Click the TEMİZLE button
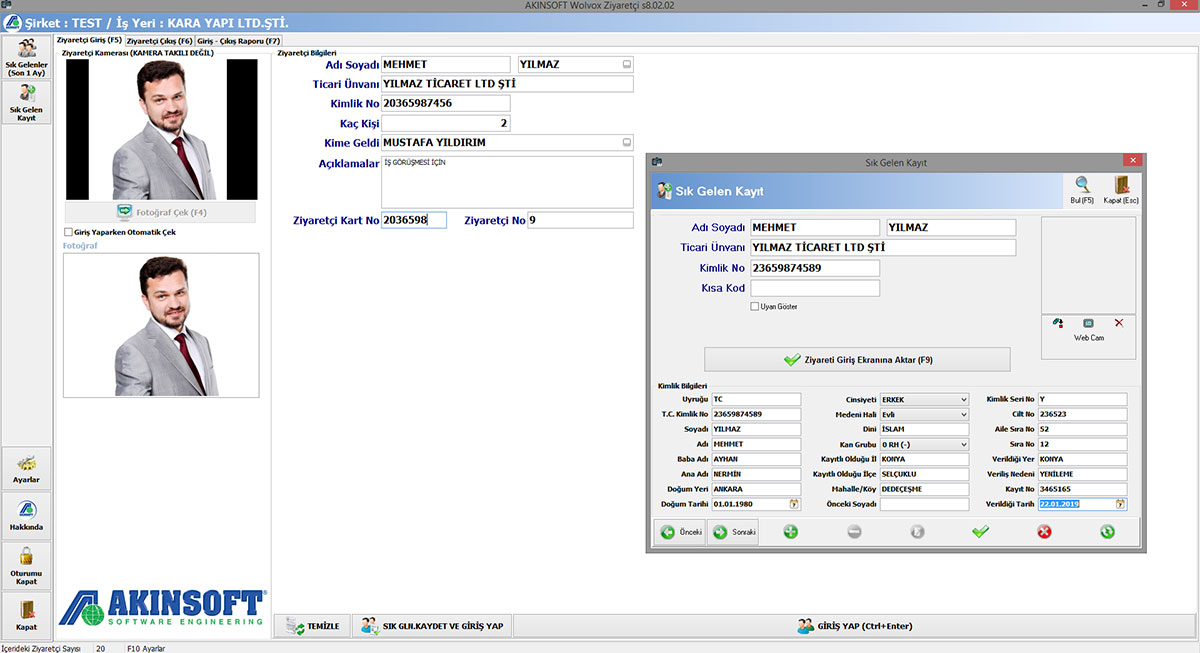1200x653 pixels. click(x=313, y=626)
